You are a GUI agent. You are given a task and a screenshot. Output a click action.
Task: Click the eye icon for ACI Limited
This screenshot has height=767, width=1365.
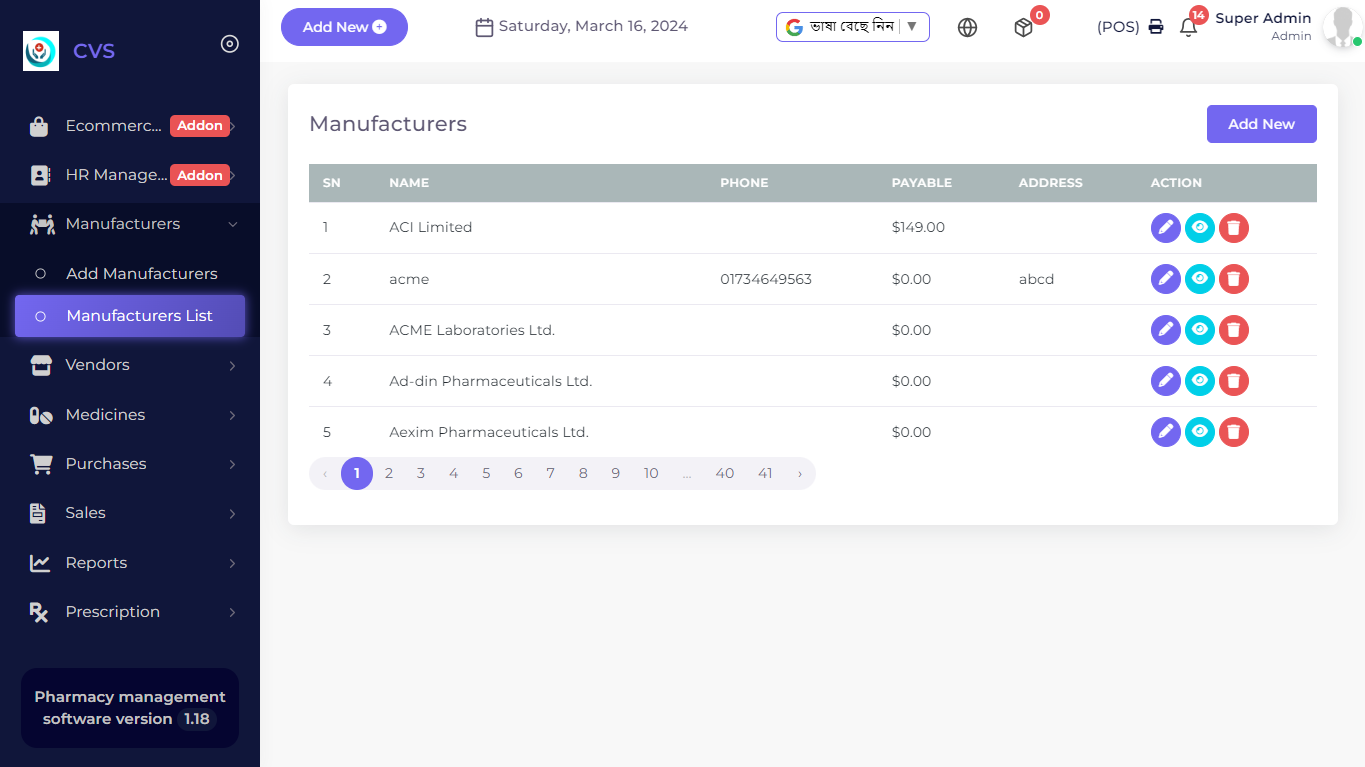(1199, 228)
